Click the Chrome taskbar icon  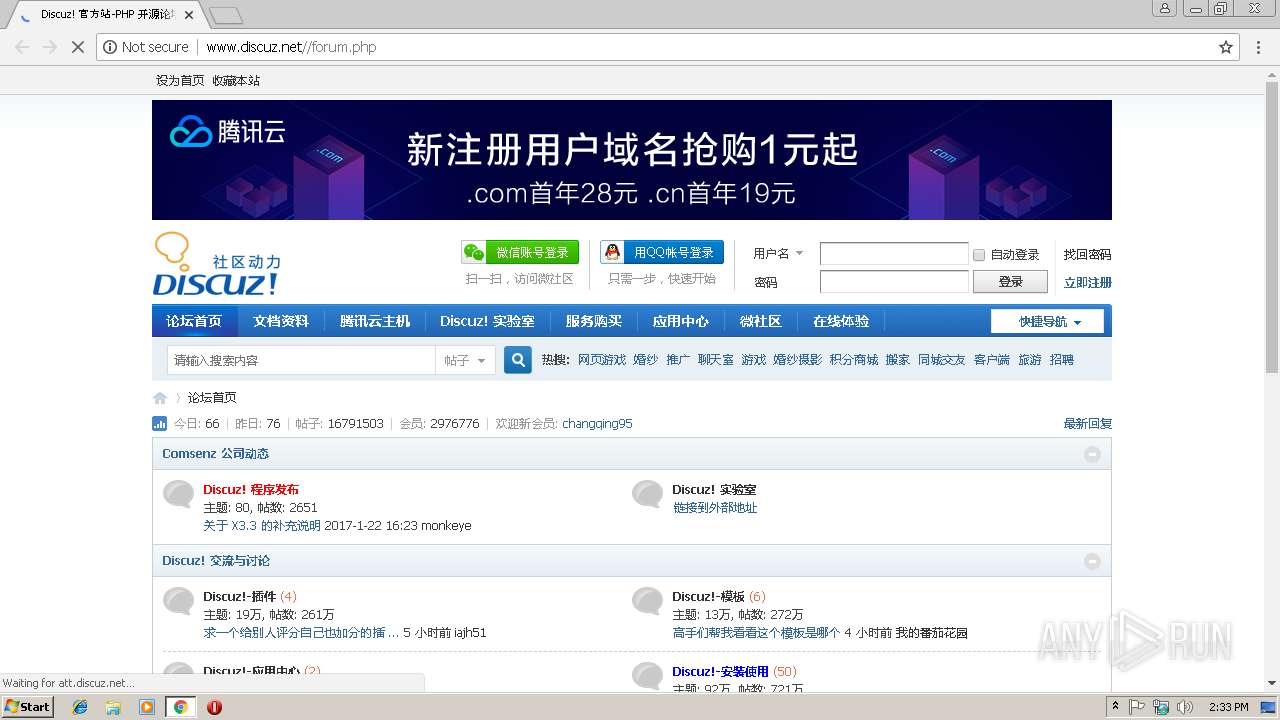point(180,707)
